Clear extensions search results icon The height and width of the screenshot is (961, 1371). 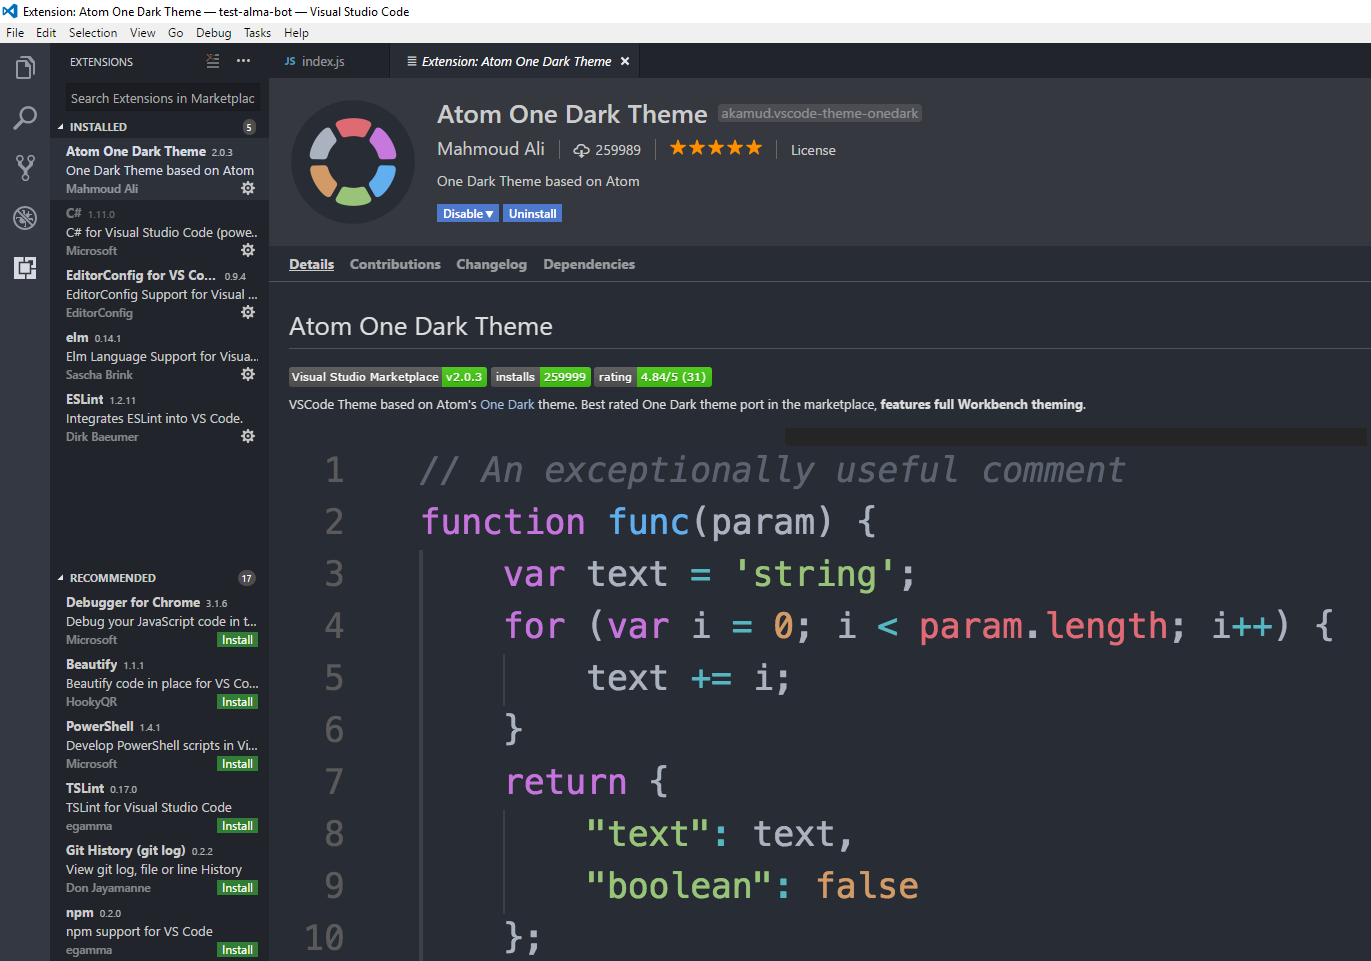click(x=213, y=62)
